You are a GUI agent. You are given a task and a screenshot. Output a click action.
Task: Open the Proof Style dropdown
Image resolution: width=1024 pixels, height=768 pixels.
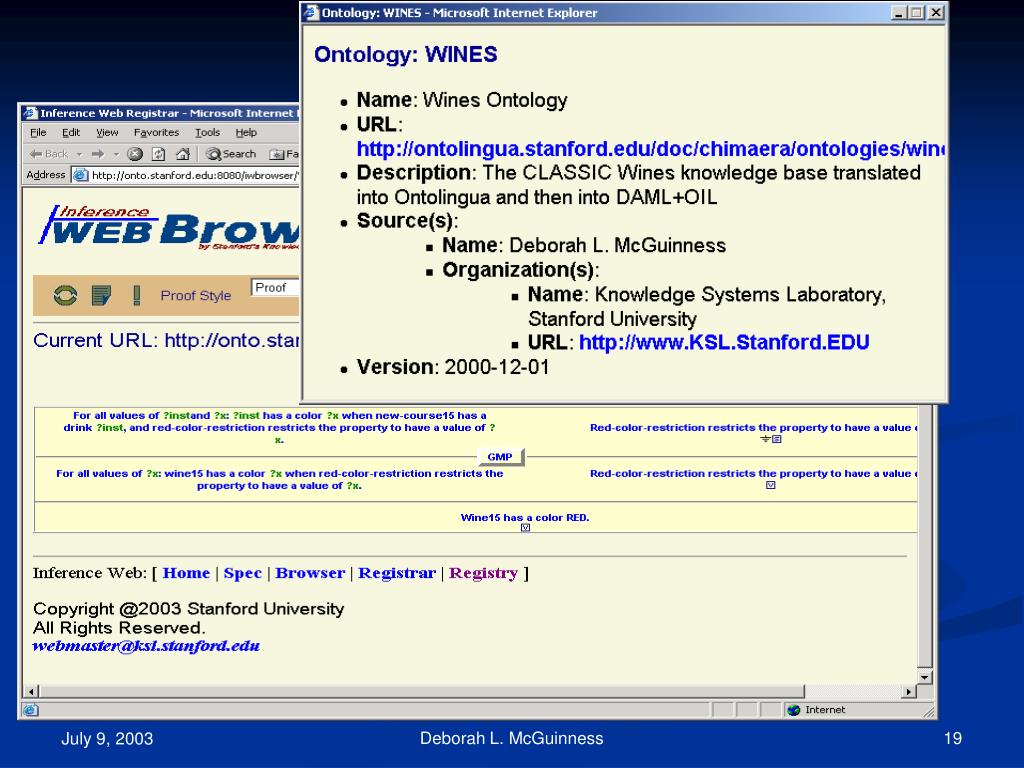point(275,288)
